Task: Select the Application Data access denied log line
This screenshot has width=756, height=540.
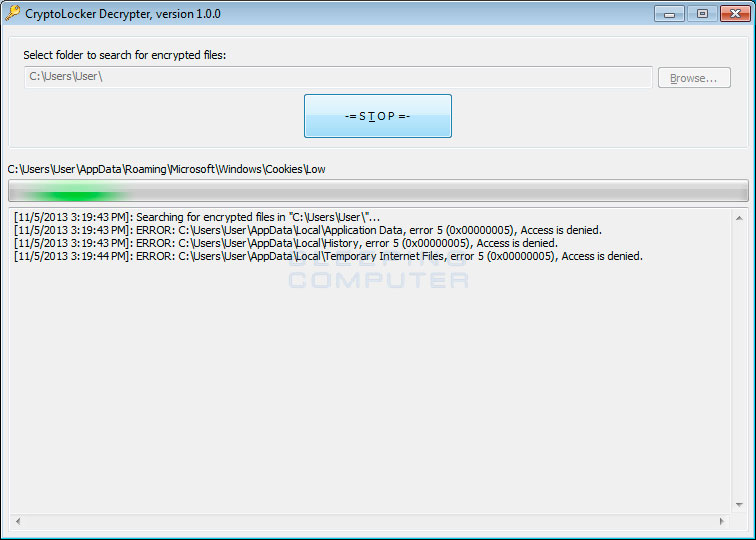Action: pyautogui.click(x=308, y=230)
